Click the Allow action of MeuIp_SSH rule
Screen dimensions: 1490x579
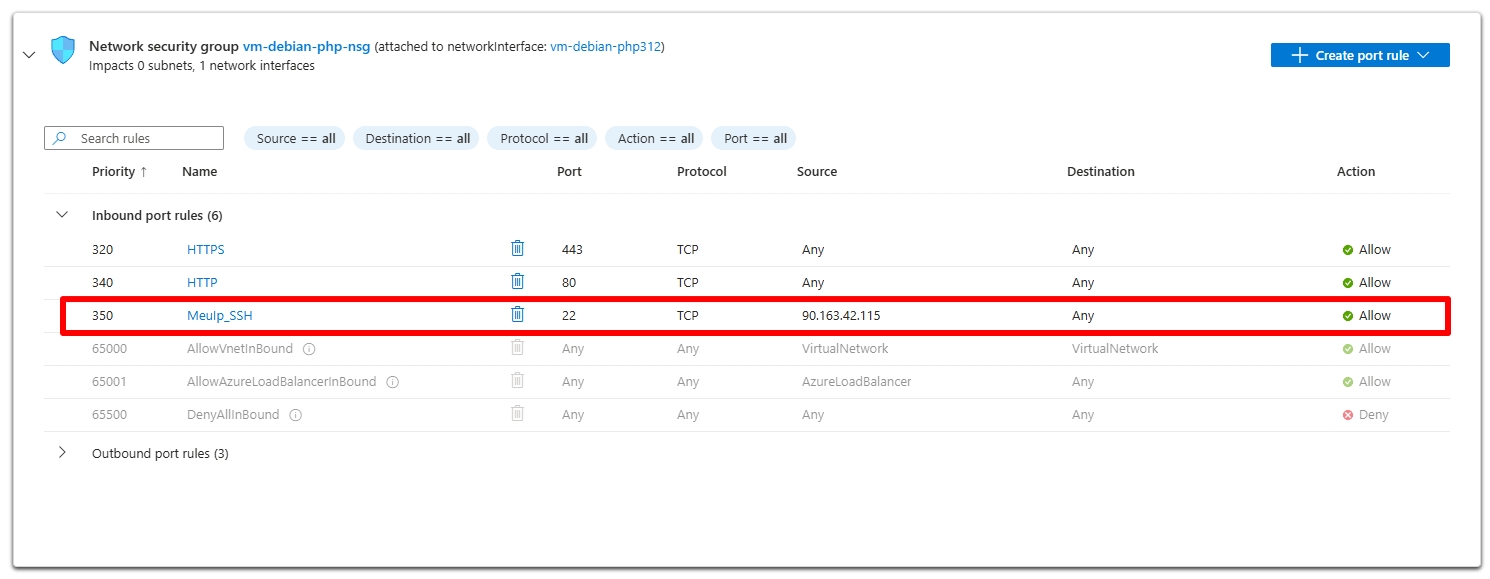click(1367, 316)
